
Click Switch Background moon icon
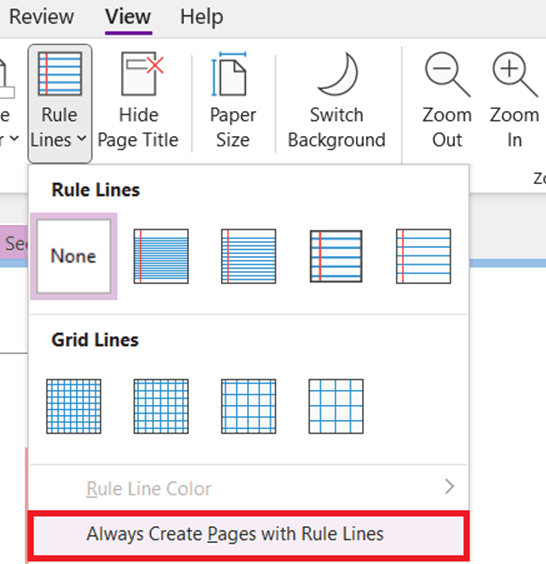click(337, 74)
